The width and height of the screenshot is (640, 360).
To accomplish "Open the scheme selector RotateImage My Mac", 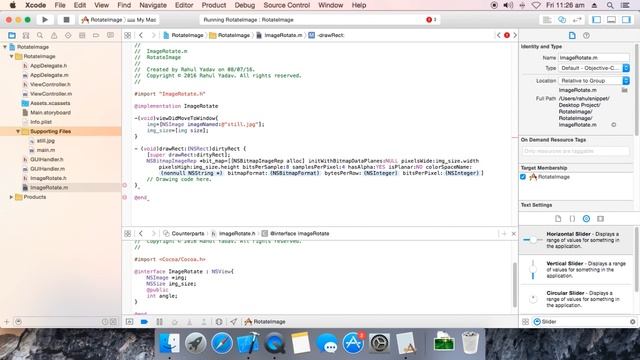I will (119, 20).
